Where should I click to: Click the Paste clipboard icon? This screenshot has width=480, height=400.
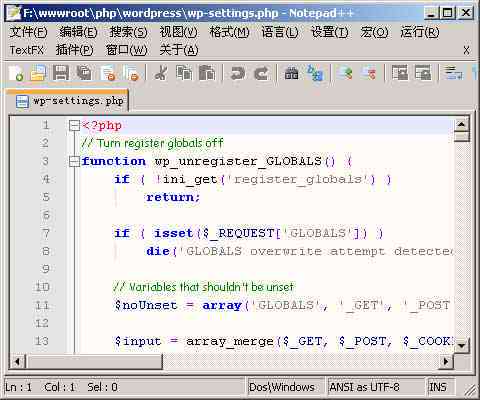[x=207, y=73]
